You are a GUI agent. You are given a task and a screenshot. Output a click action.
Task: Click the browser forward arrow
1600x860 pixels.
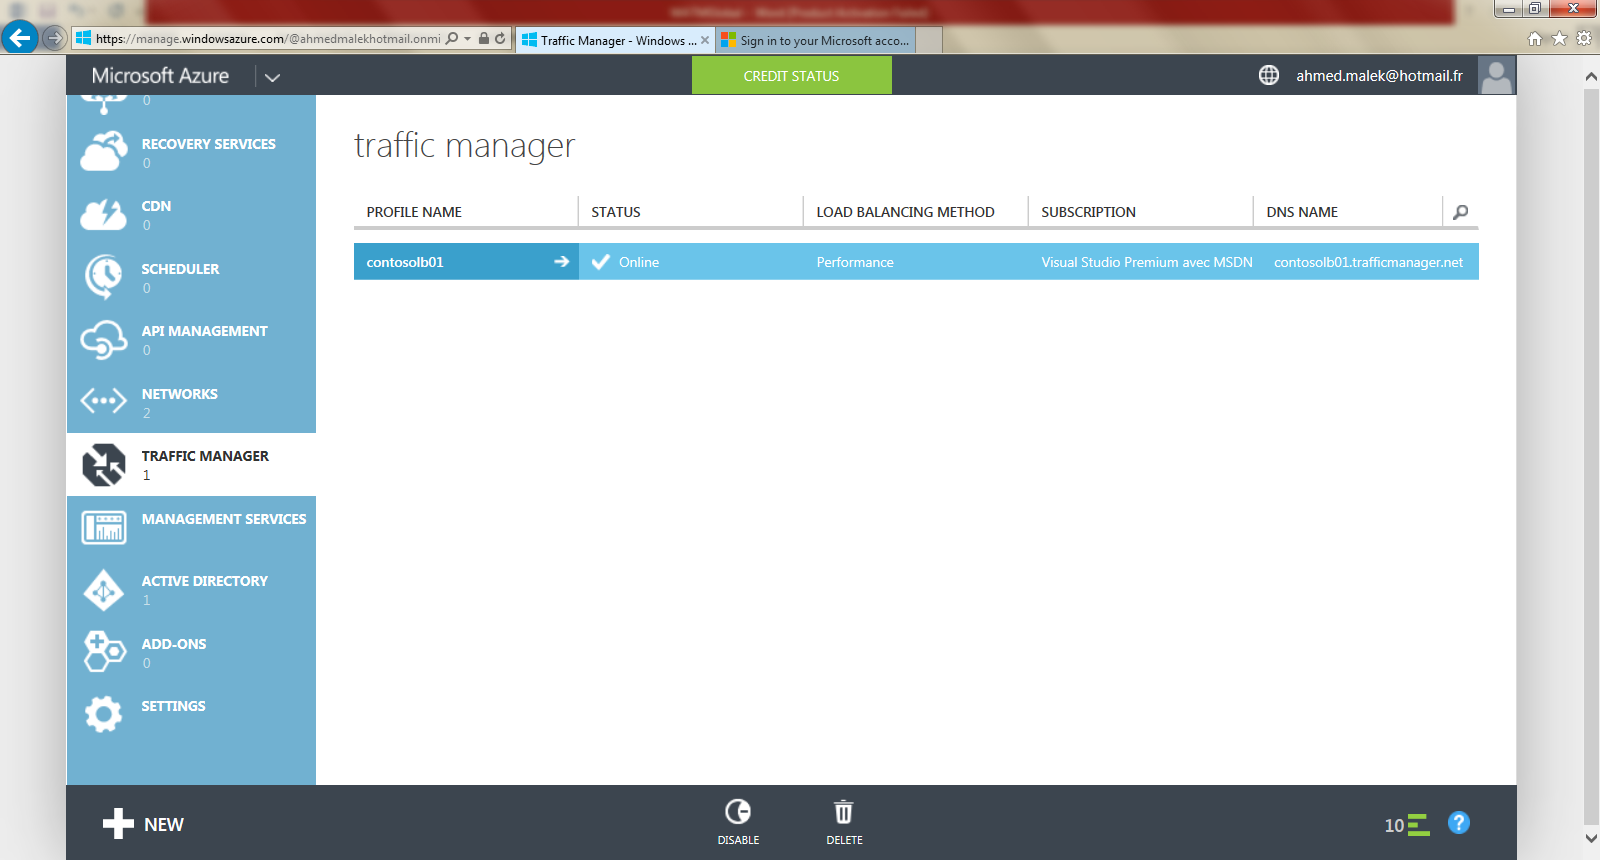55,38
